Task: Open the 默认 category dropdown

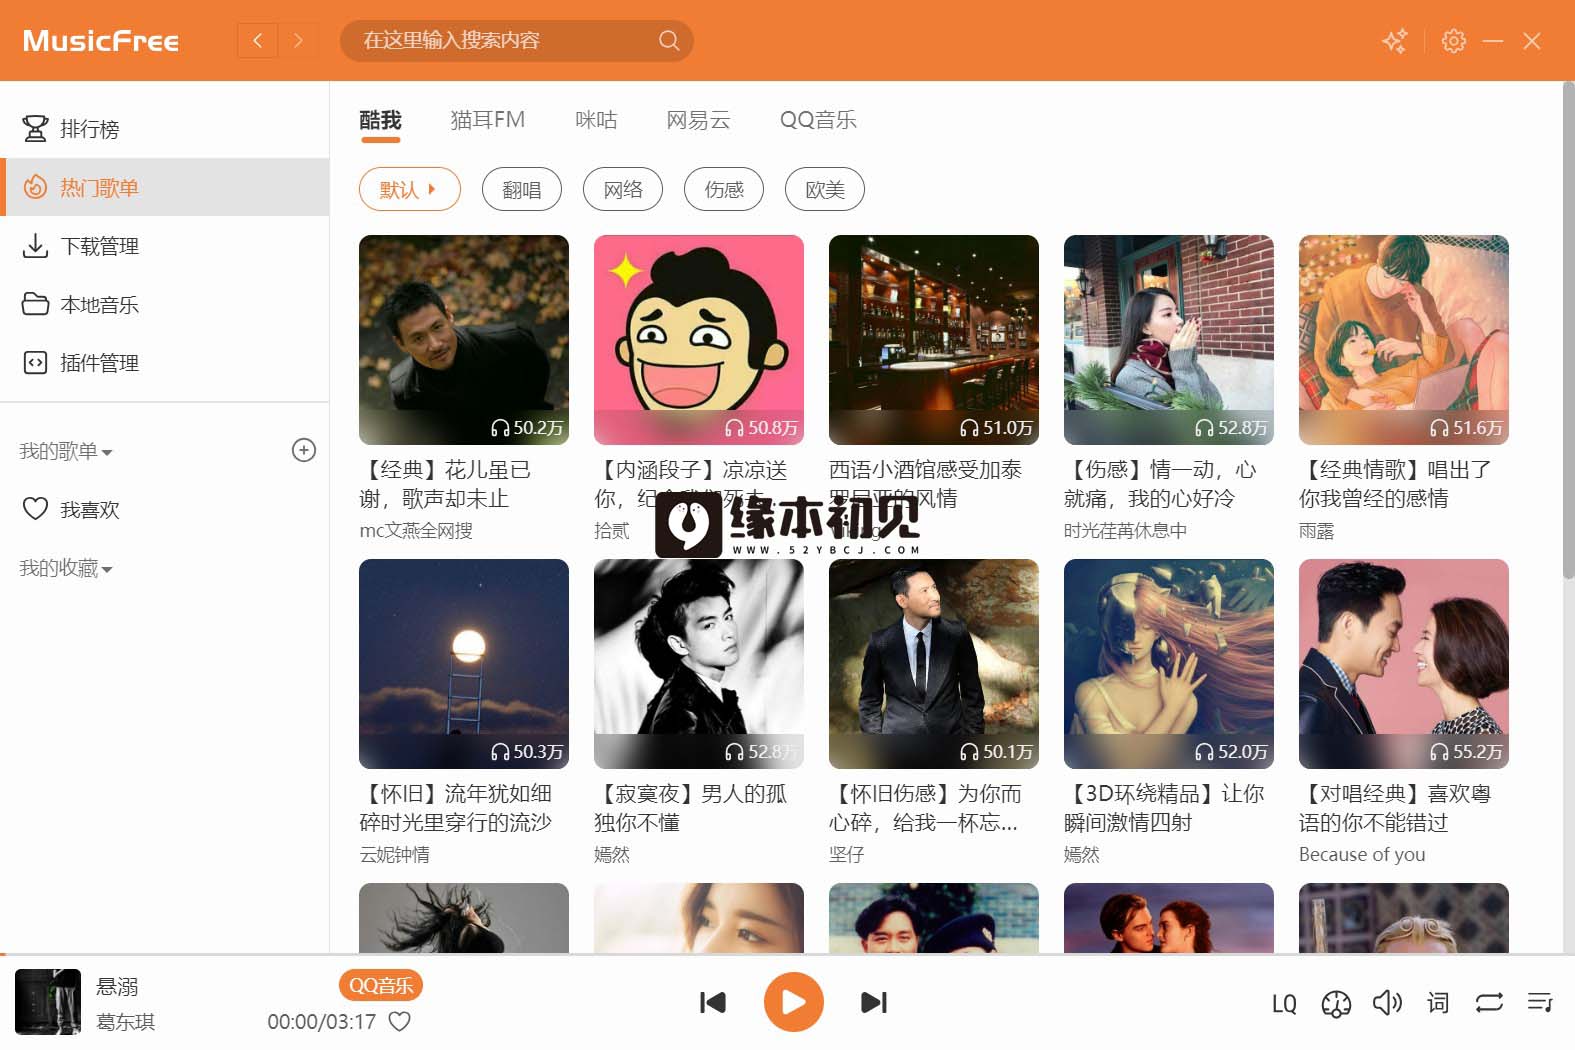Action: tap(410, 189)
